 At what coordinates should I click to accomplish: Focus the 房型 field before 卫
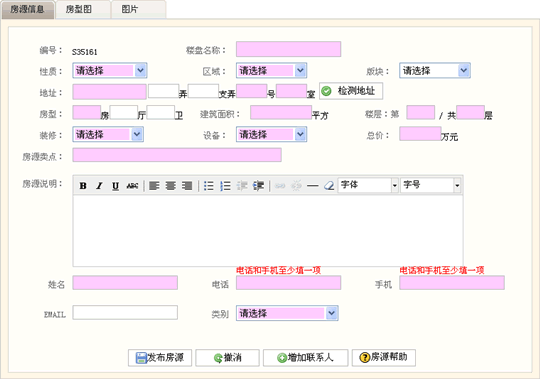coord(160,113)
